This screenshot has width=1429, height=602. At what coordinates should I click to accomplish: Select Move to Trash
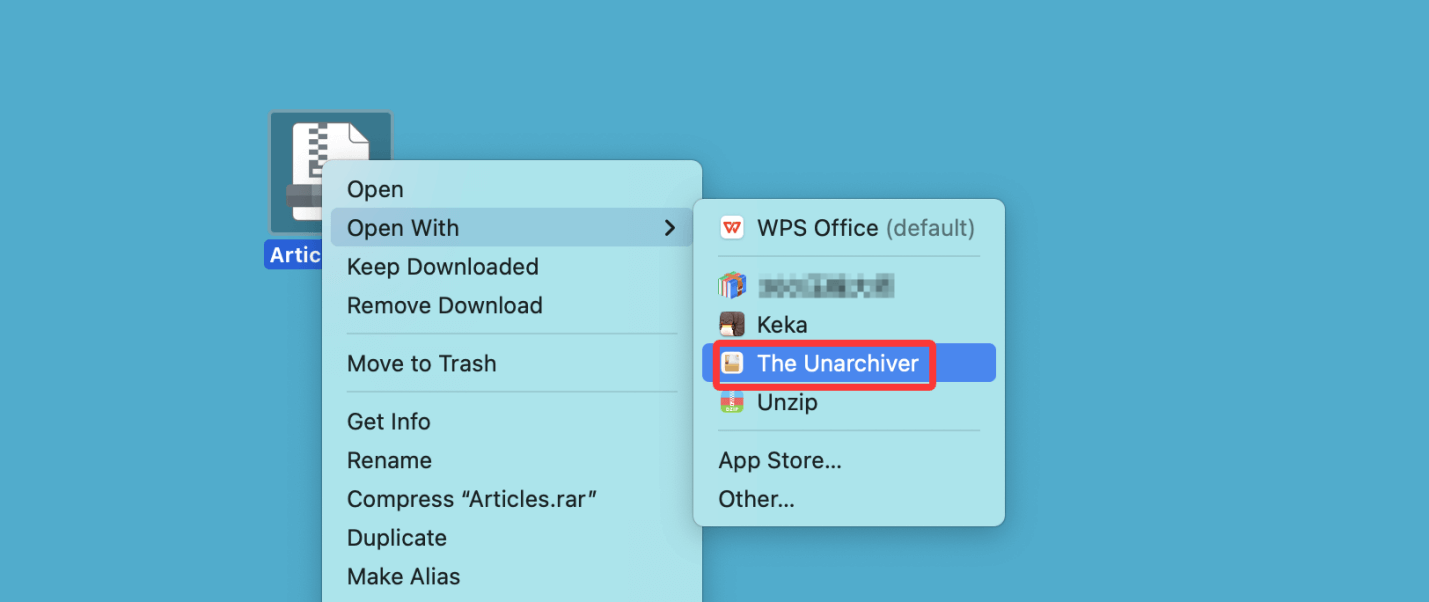click(422, 363)
